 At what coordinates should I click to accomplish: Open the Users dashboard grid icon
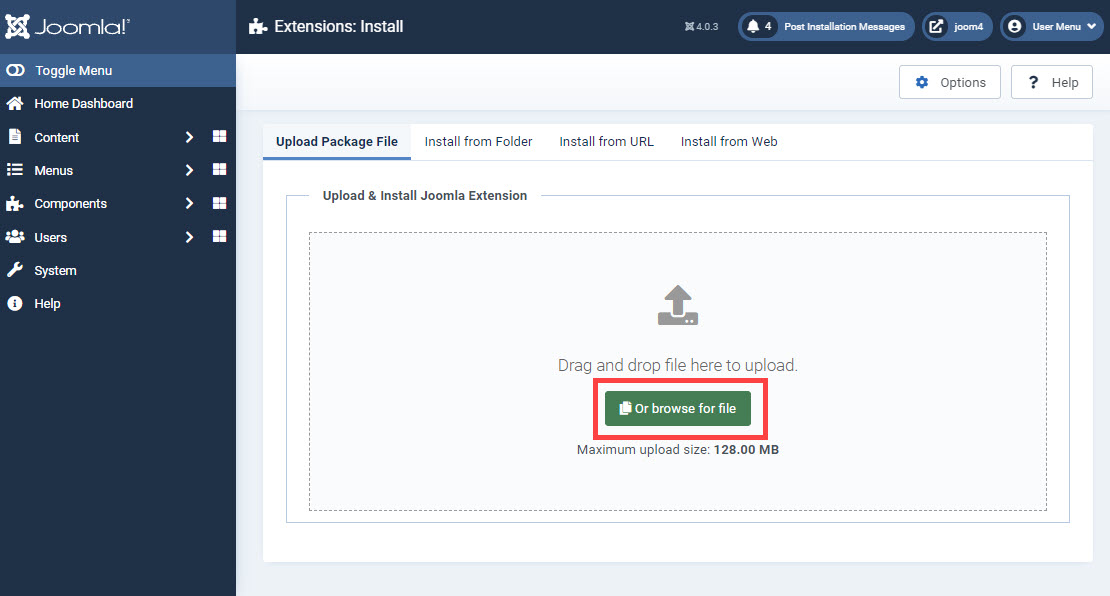point(219,236)
